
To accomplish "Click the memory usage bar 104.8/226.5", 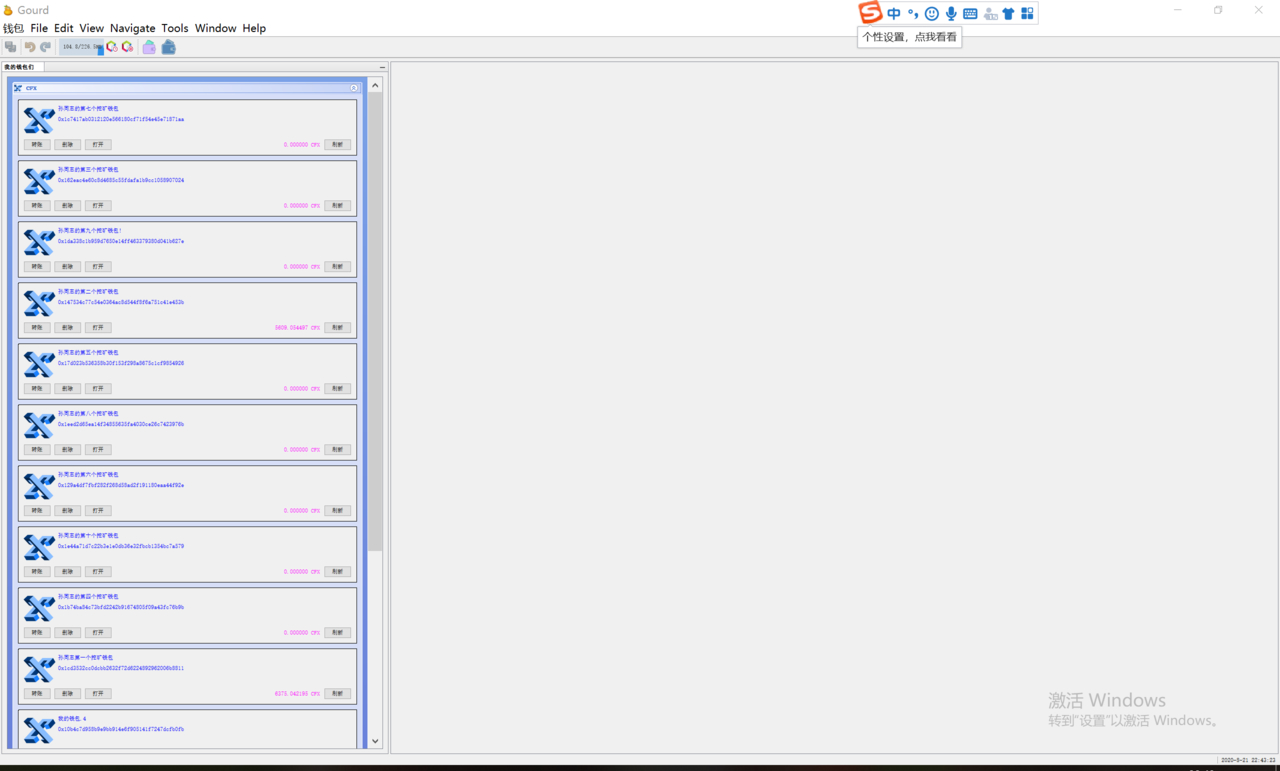I will pos(81,47).
